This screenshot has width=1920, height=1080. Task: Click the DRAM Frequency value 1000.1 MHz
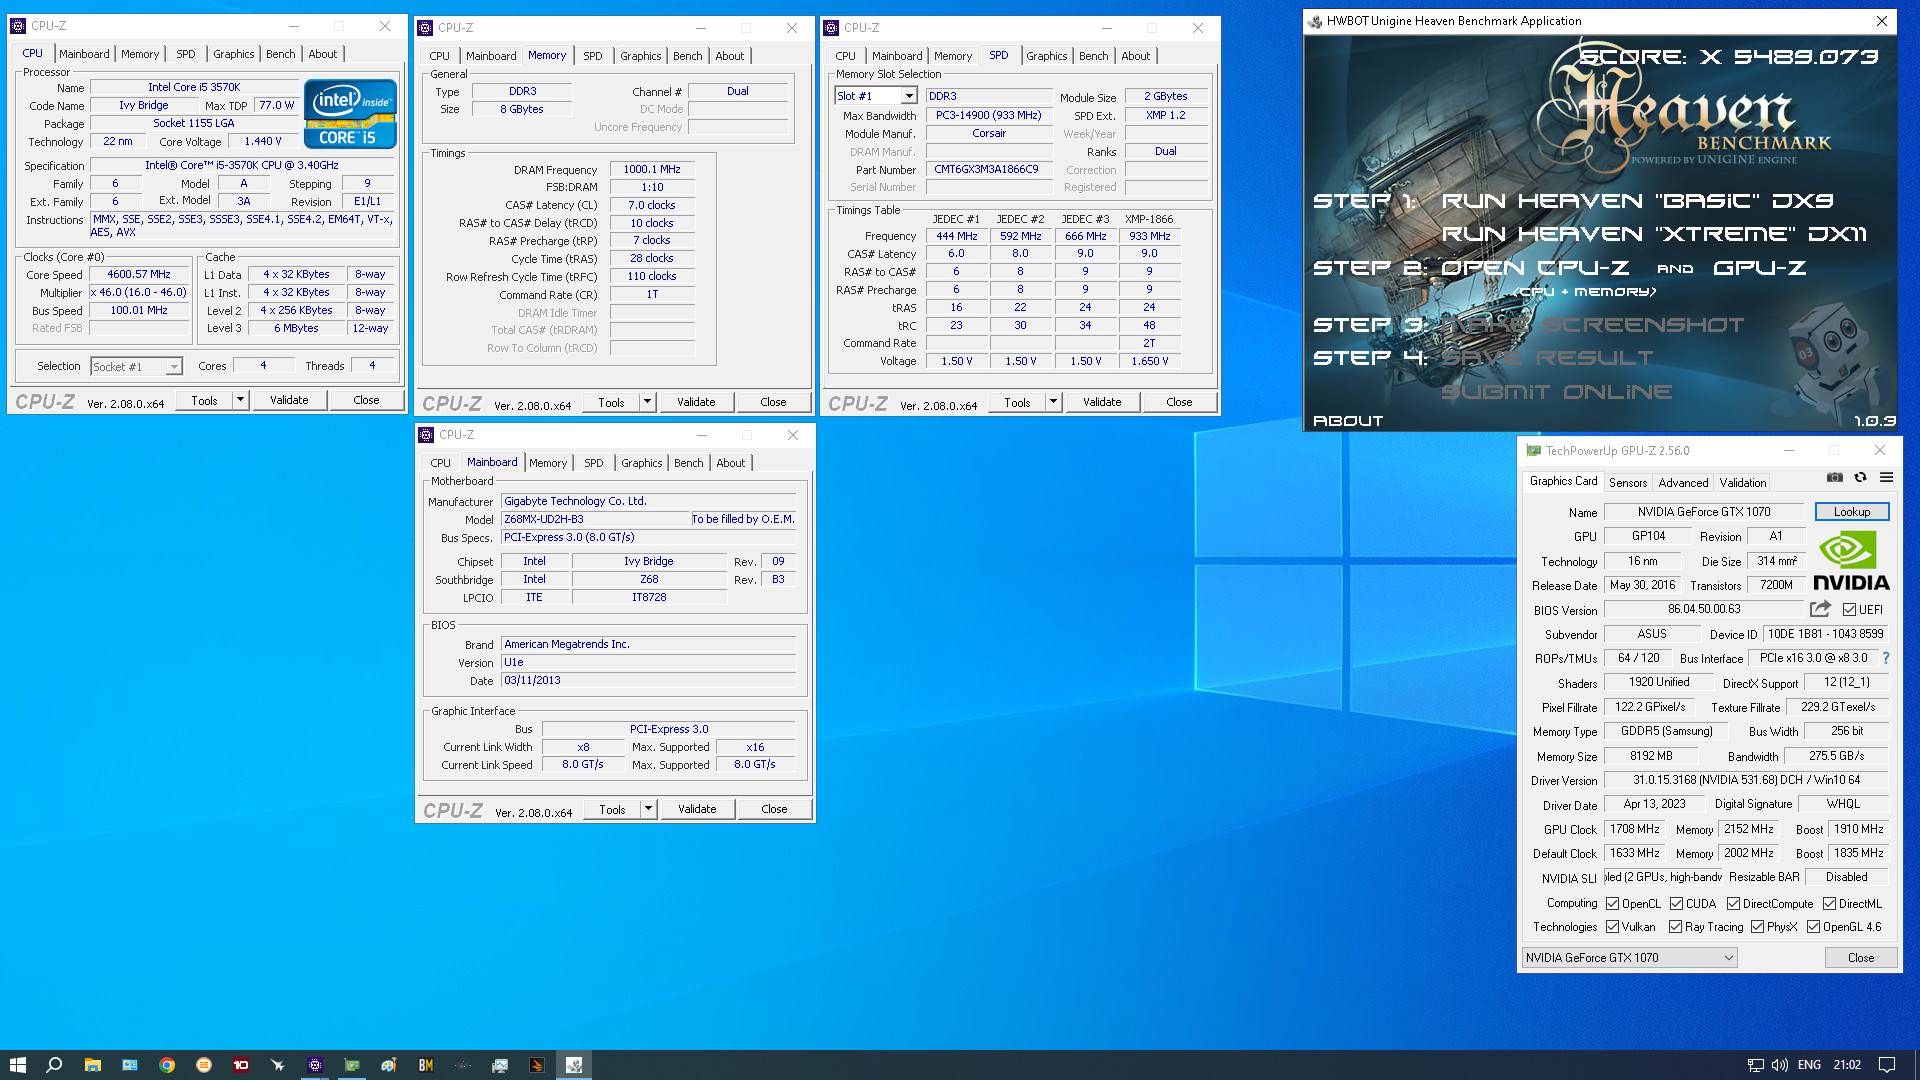pyautogui.click(x=652, y=170)
